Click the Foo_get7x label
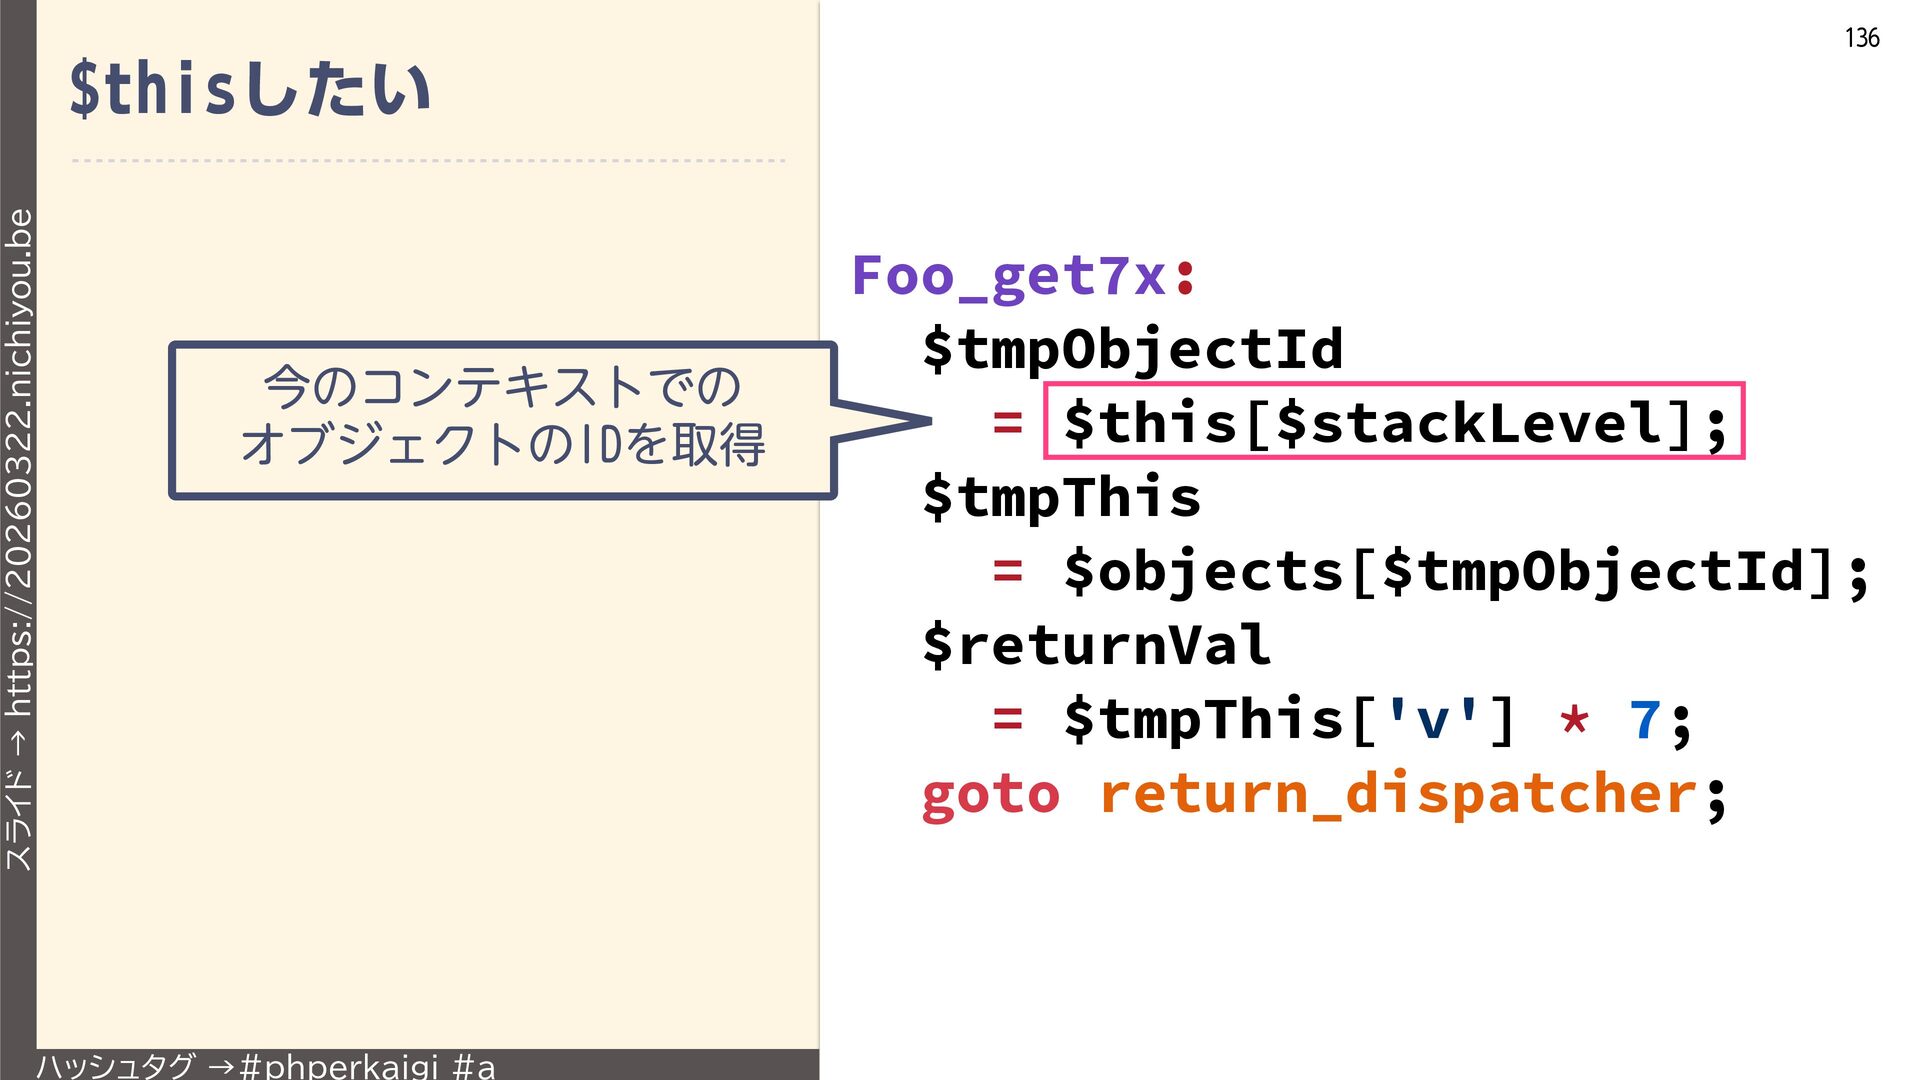1920x1080 pixels. [x=1010, y=275]
